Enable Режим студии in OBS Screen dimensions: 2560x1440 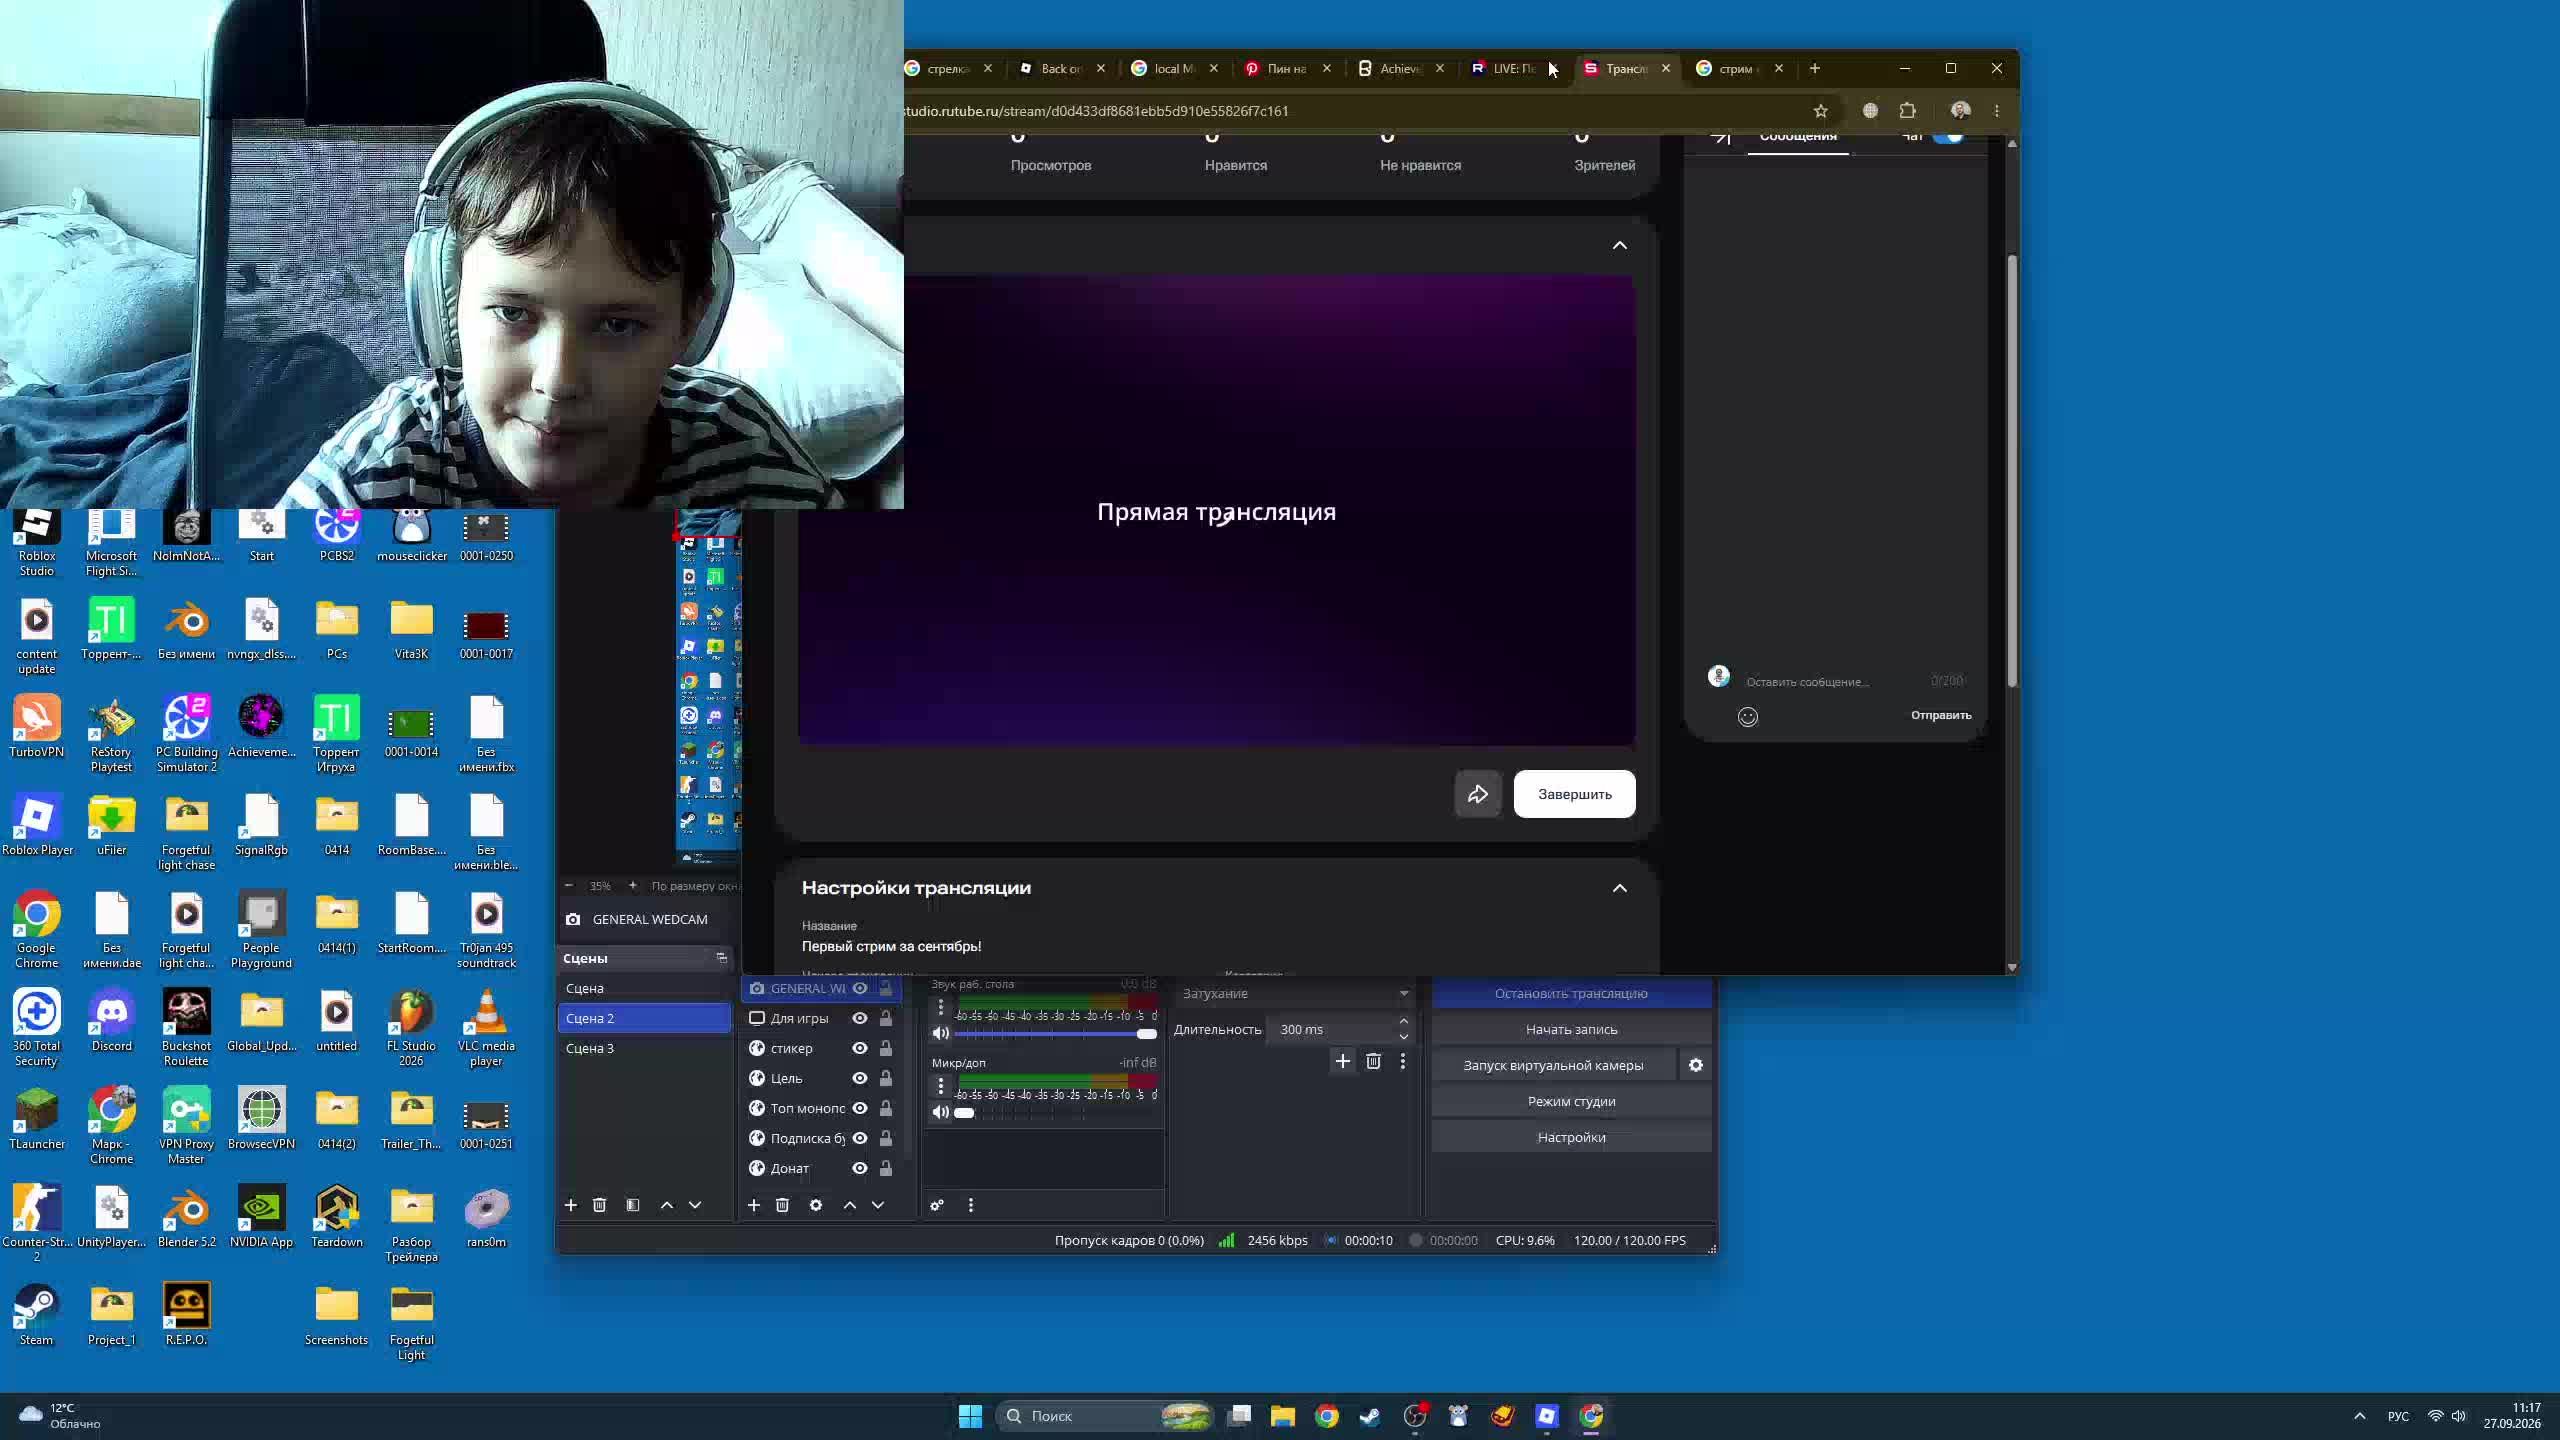point(1571,1101)
